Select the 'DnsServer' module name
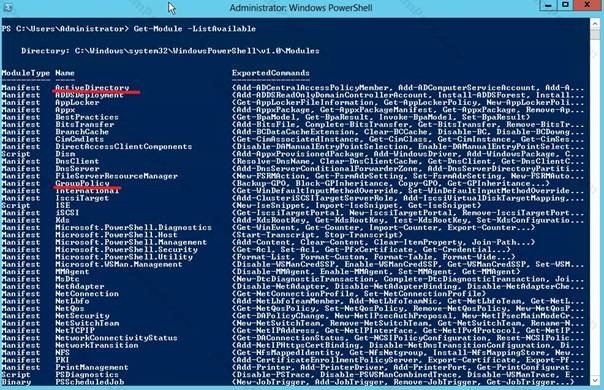 pos(77,168)
